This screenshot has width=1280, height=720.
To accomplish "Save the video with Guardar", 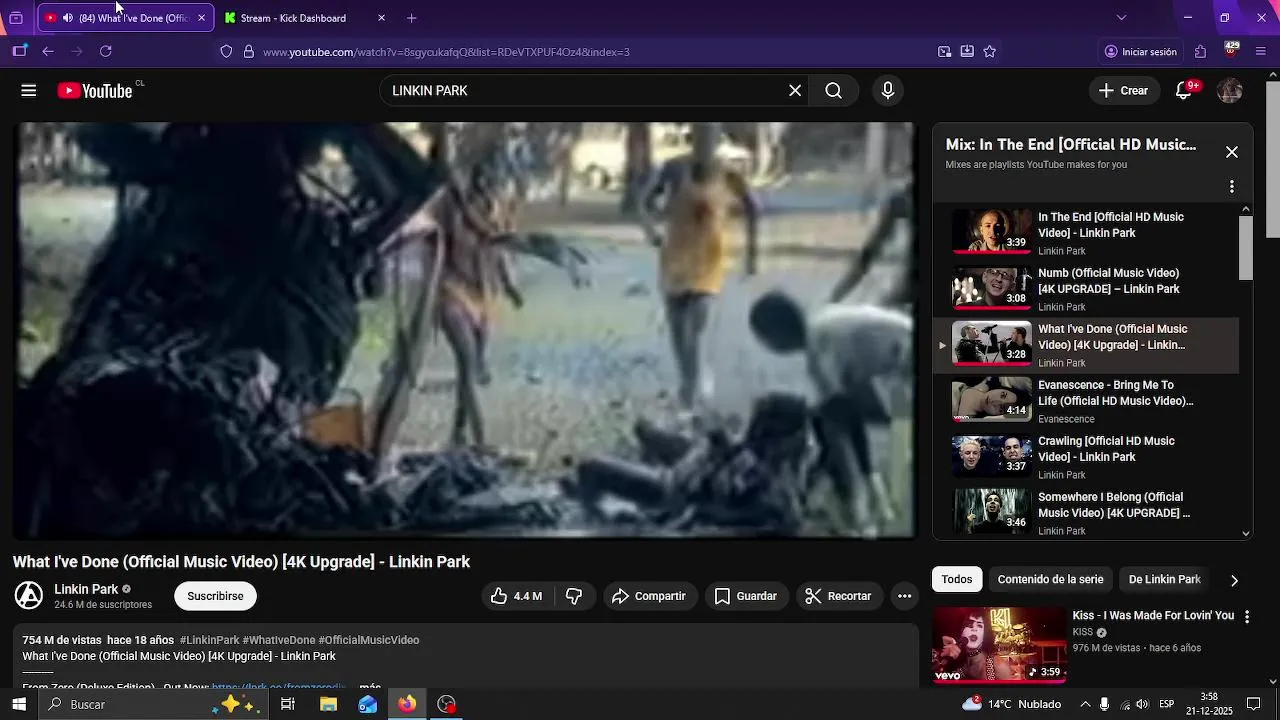I will [x=746, y=596].
